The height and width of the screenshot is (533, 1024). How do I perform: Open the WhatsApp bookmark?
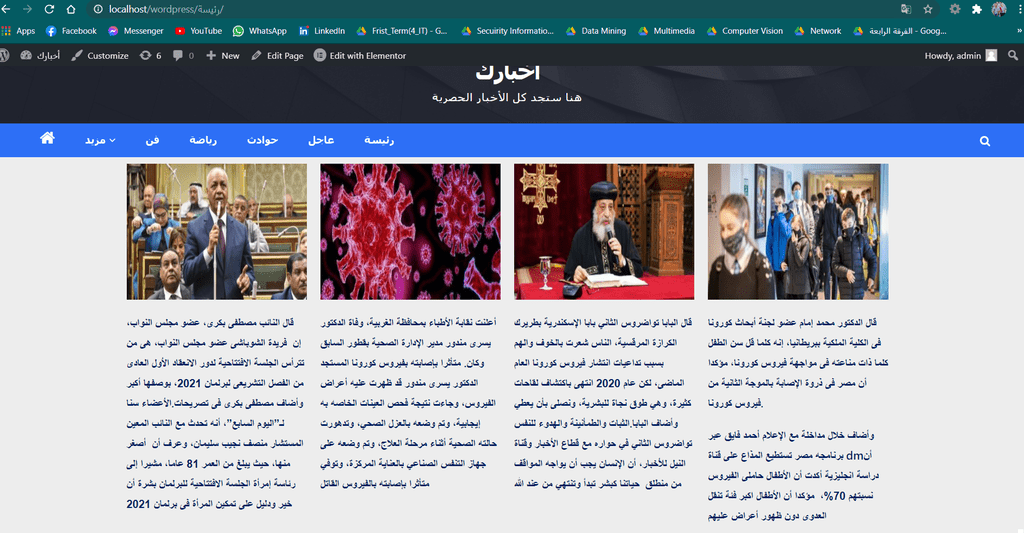point(260,31)
